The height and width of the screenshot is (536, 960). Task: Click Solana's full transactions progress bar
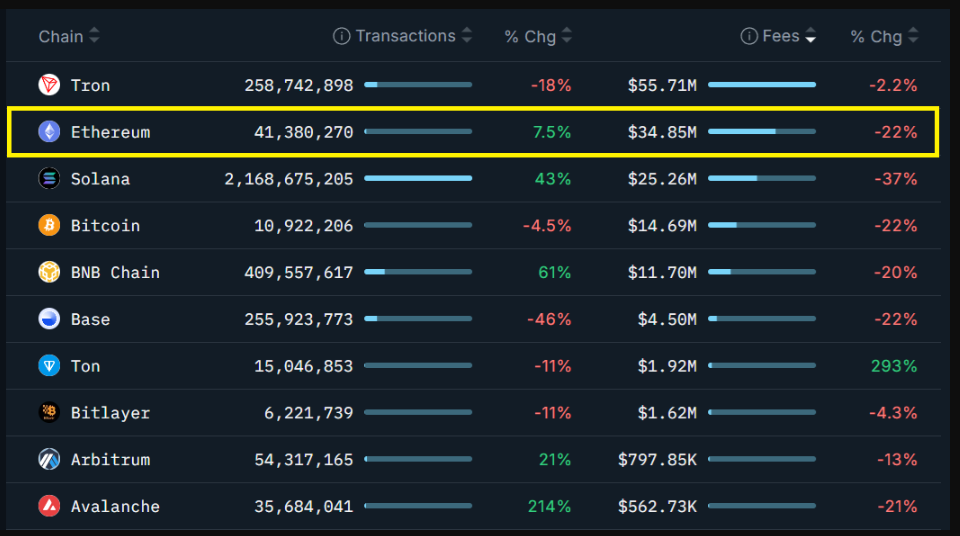[418, 178]
